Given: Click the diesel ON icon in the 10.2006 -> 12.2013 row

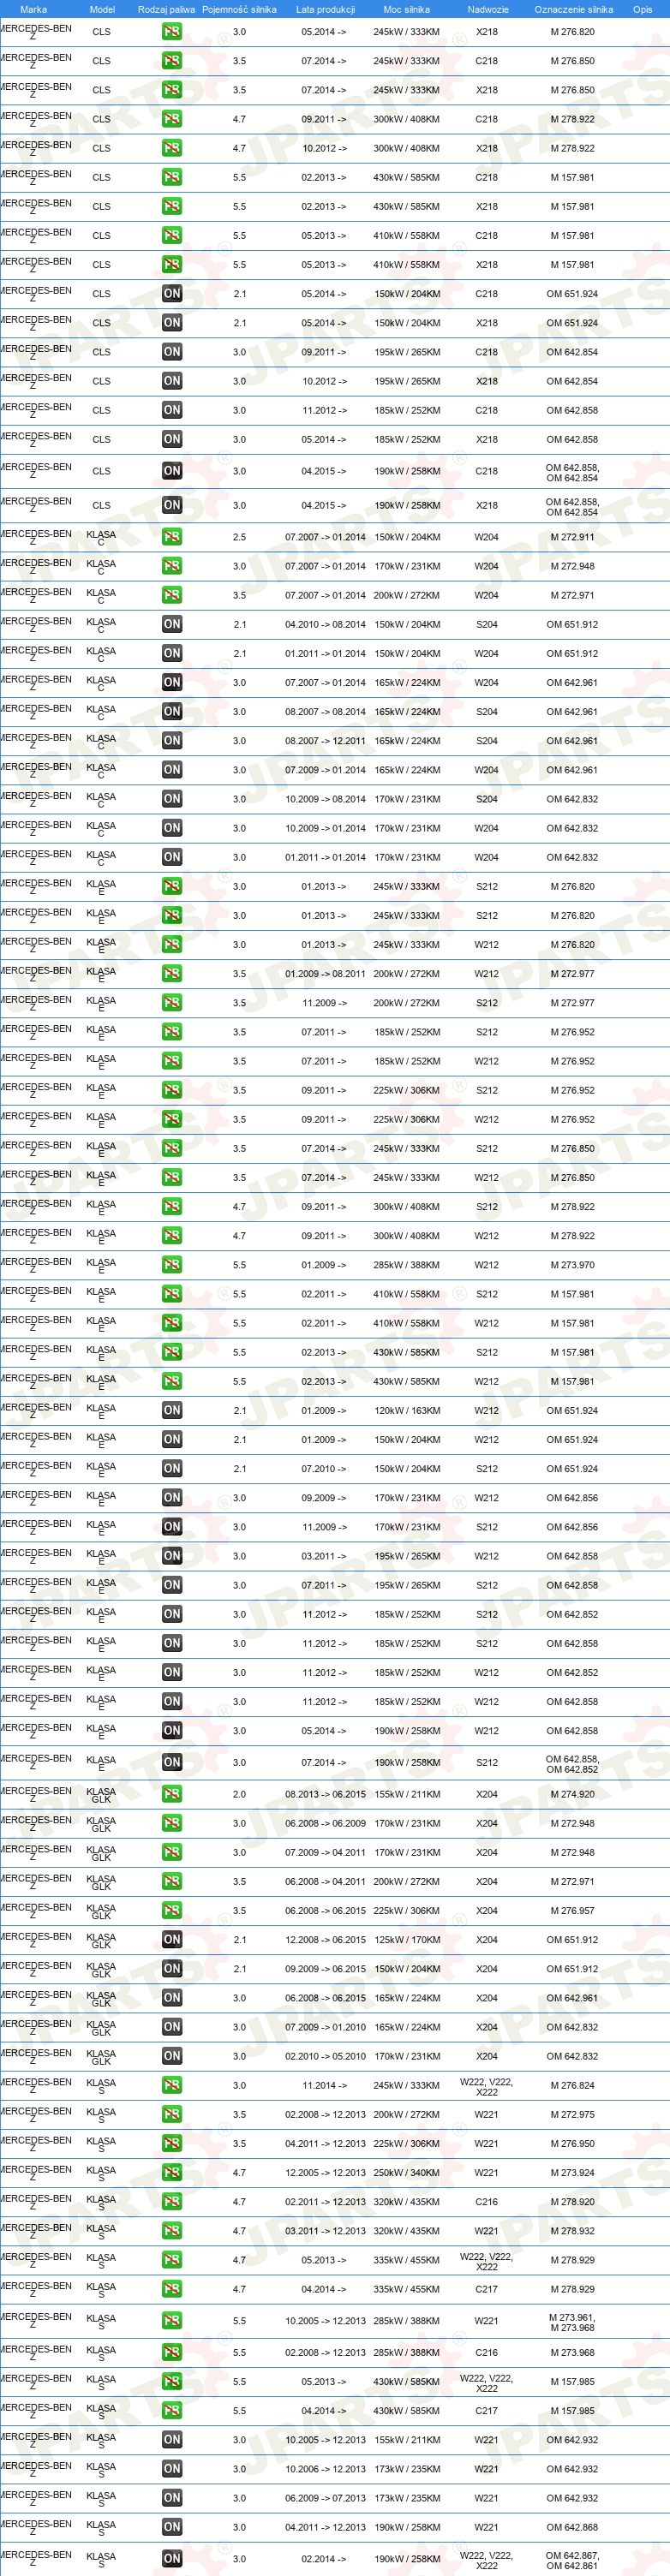Looking at the screenshot, I should point(172,2469).
